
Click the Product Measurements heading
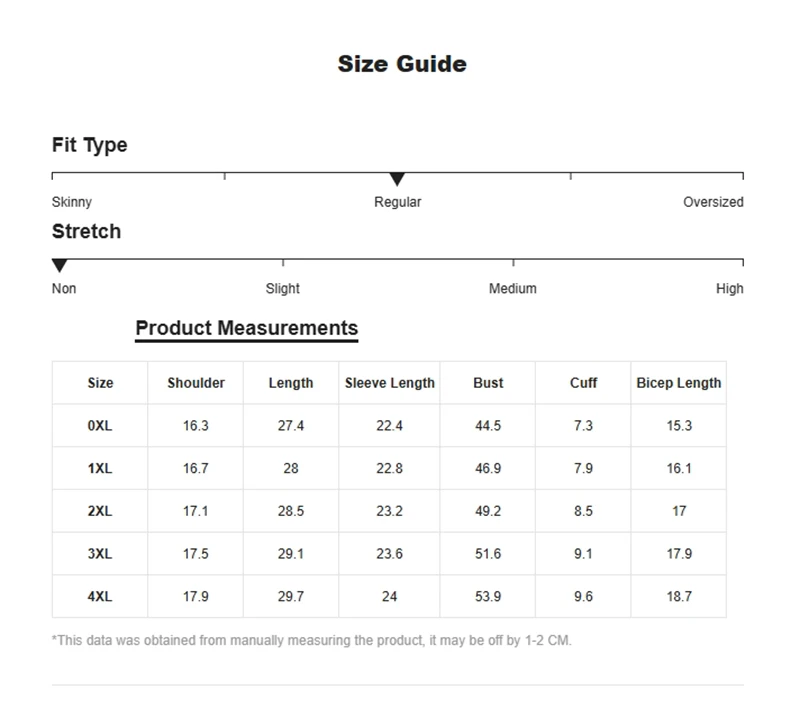(x=246, y=328)
